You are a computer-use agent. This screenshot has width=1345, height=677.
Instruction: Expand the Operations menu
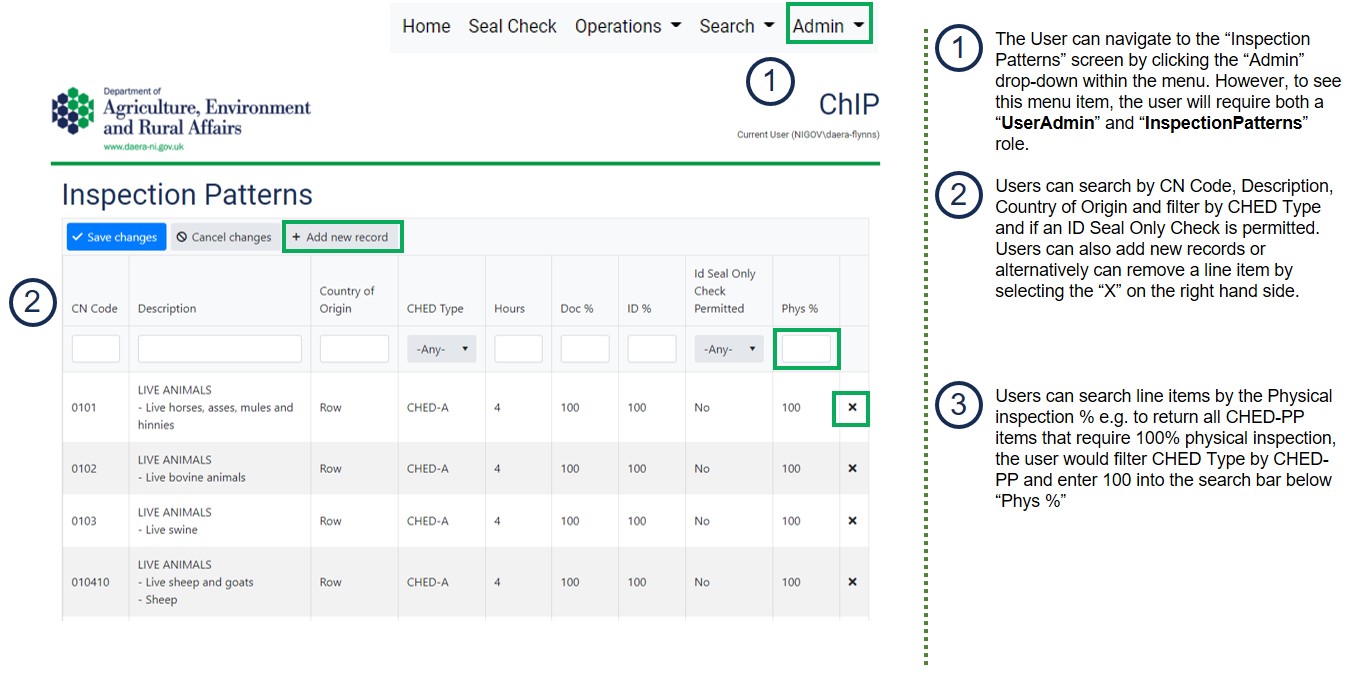click(x=627, y=26)
